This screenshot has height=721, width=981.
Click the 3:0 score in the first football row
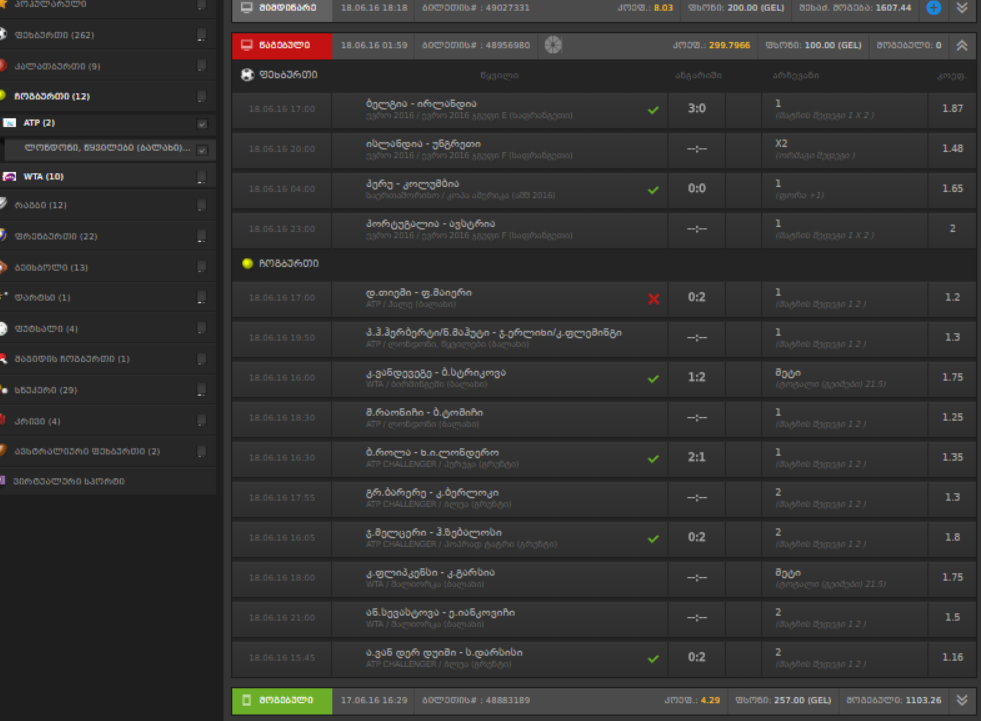pyautogui.click(x=697, y=108)
